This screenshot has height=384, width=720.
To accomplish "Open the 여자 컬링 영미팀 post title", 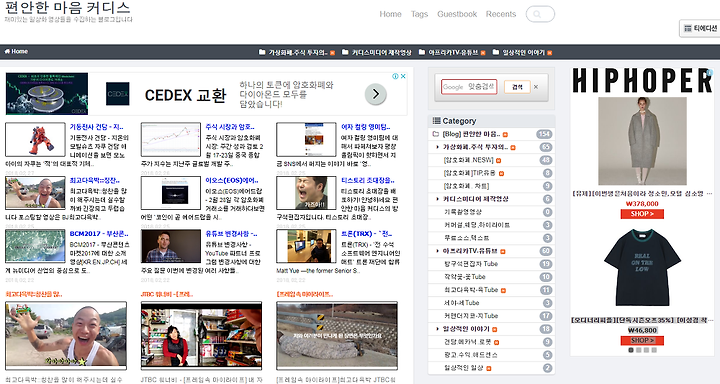I will point(366,127).
